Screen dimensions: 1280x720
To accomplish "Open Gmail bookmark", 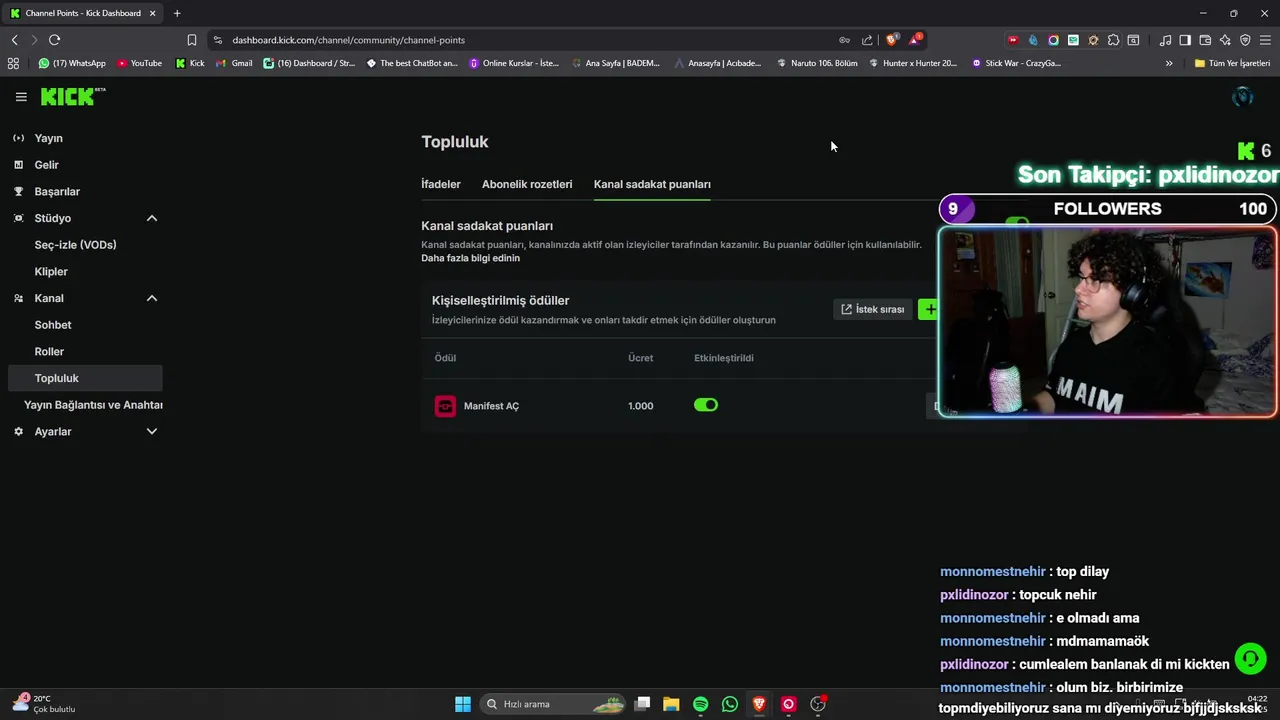I will point(234,63).
